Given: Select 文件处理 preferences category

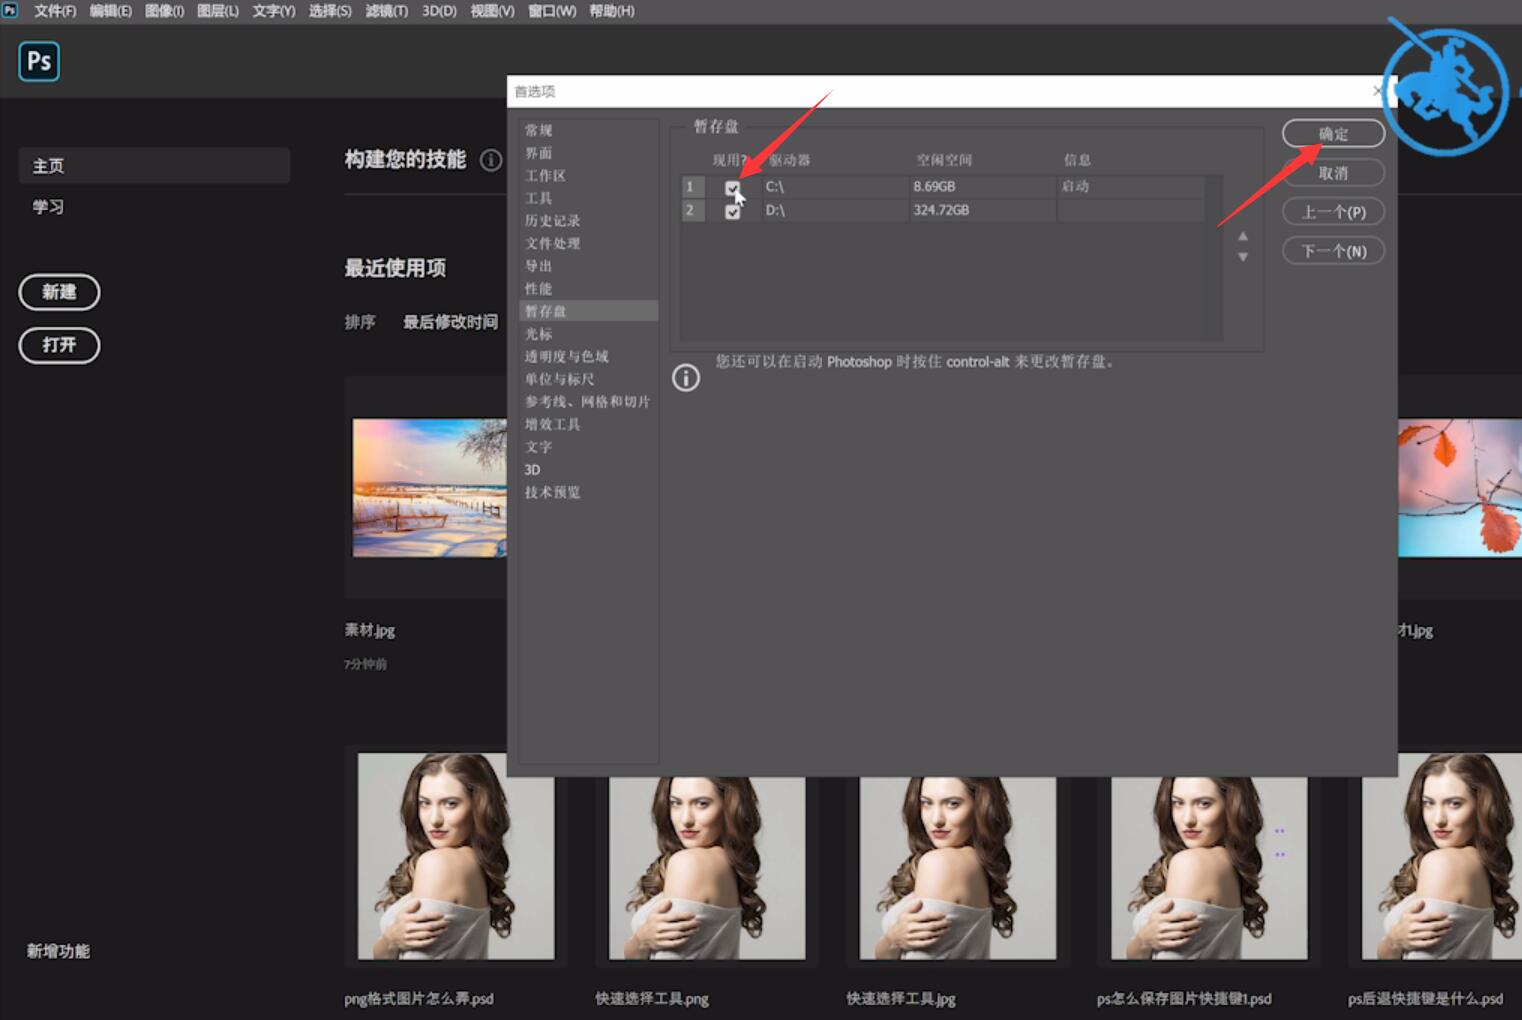Looking at the screenshot, I should (x=553, y=243).
